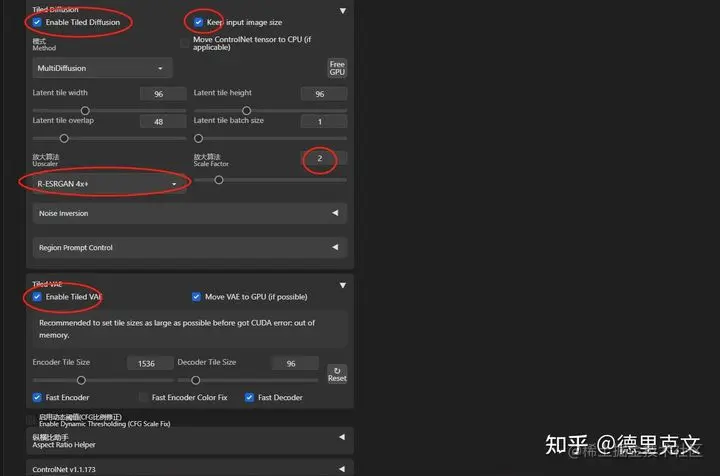Click the Latent tile height value field
This screenshot has width=720, height=476.
coord(324,94)
